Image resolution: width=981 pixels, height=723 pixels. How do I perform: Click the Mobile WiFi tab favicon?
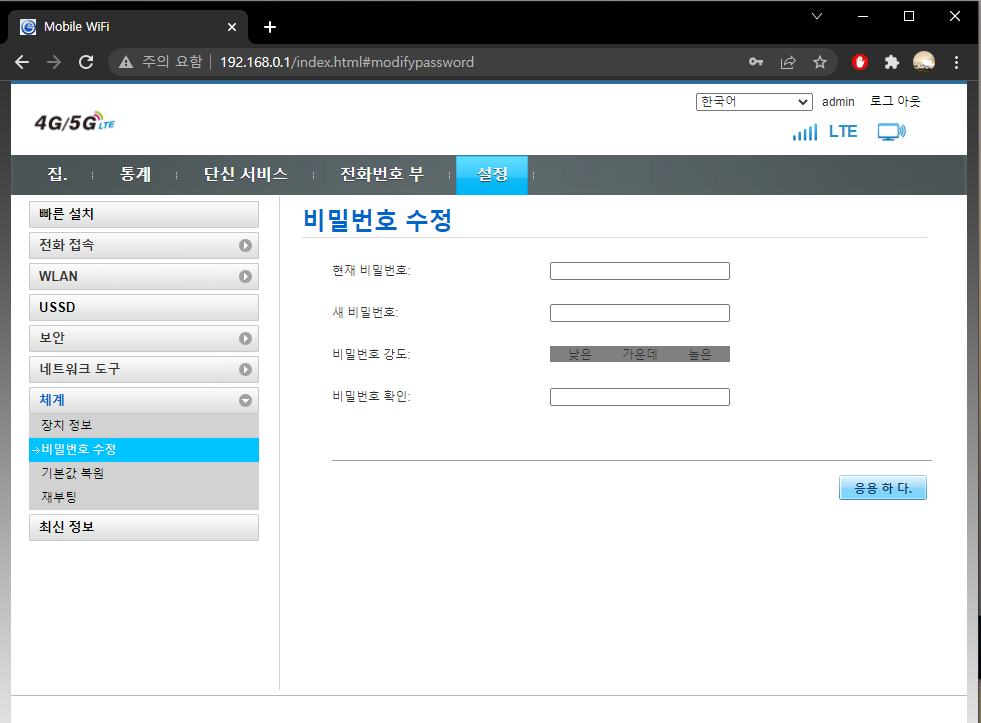click(x=28, y=27)
